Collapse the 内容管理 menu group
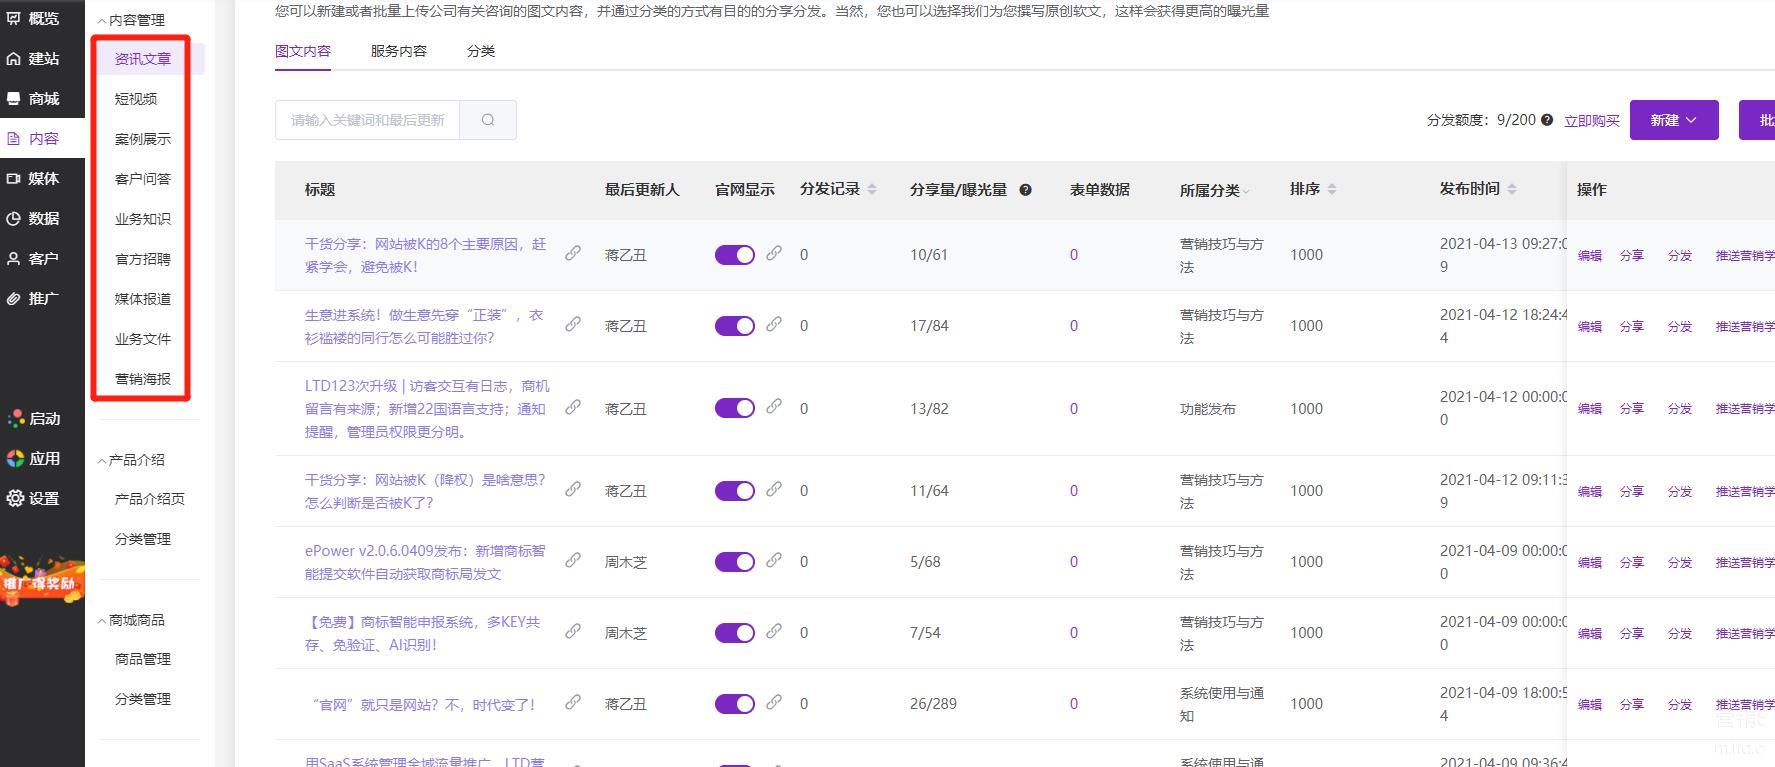The image size is (1775, 767). [130, 20]
